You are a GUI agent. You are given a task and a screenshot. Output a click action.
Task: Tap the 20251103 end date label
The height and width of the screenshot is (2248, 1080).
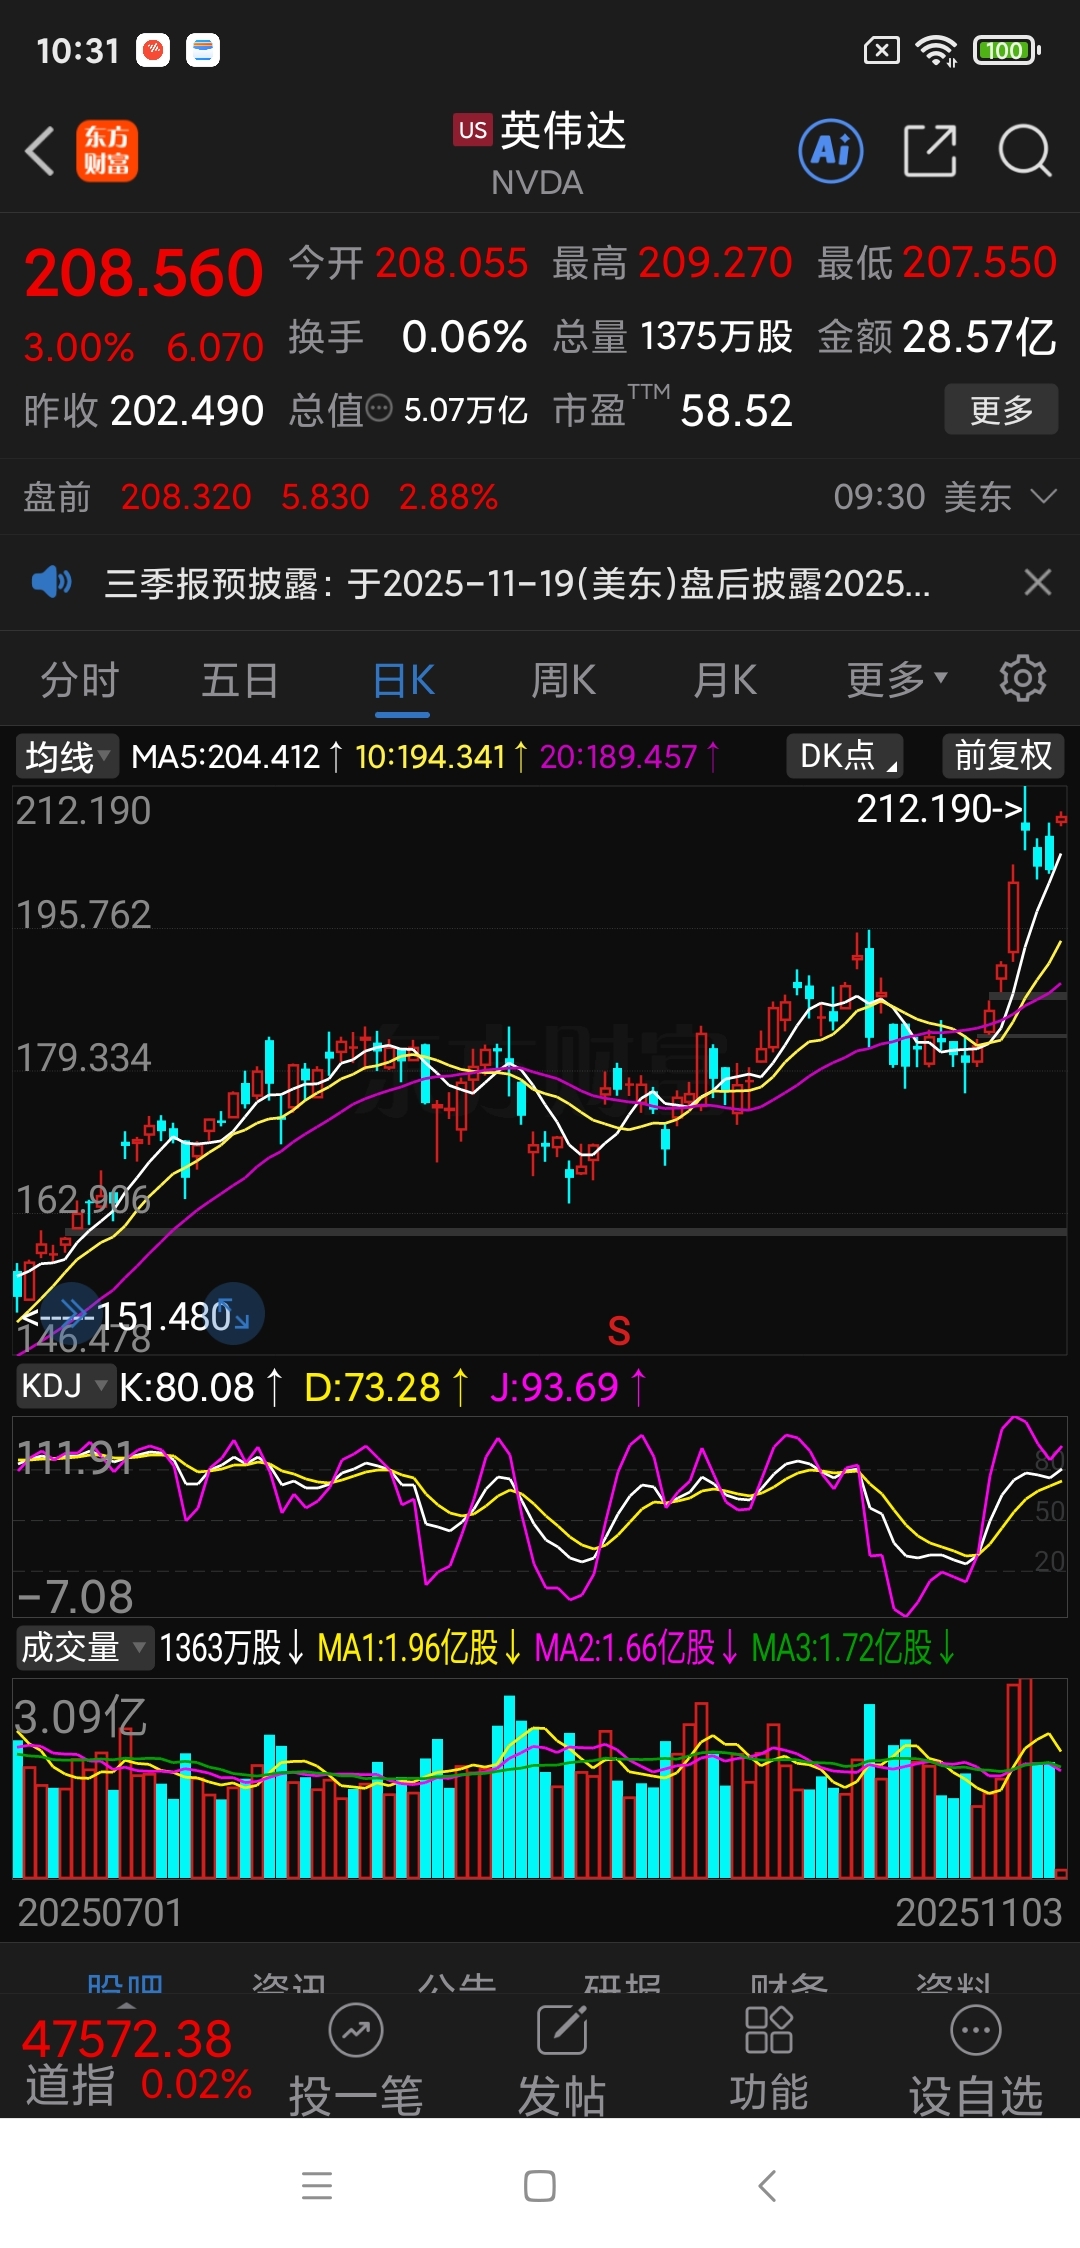(978, 1912)
